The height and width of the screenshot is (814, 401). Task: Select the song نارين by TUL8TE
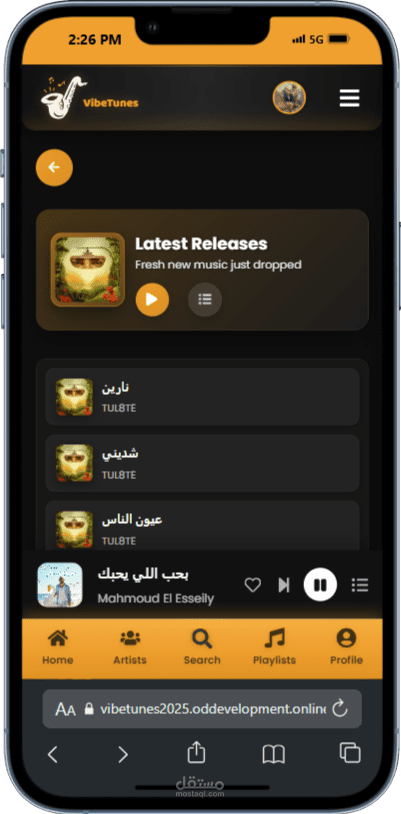(x=203, y=397)
